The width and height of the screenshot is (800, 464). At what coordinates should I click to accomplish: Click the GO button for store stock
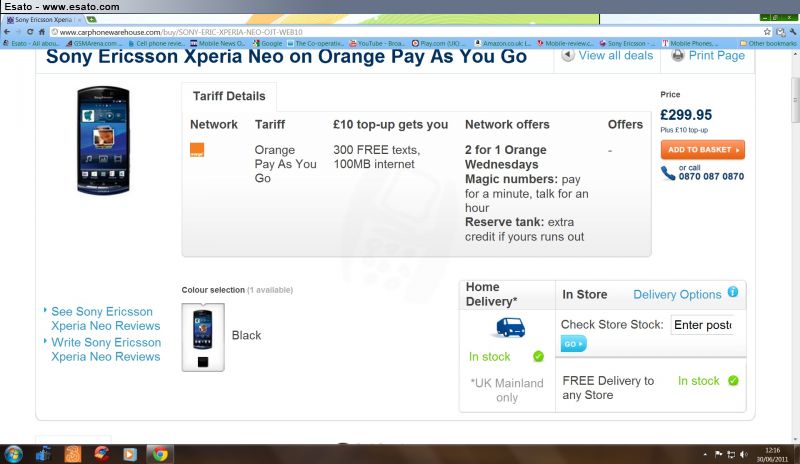tap(573, 344)
